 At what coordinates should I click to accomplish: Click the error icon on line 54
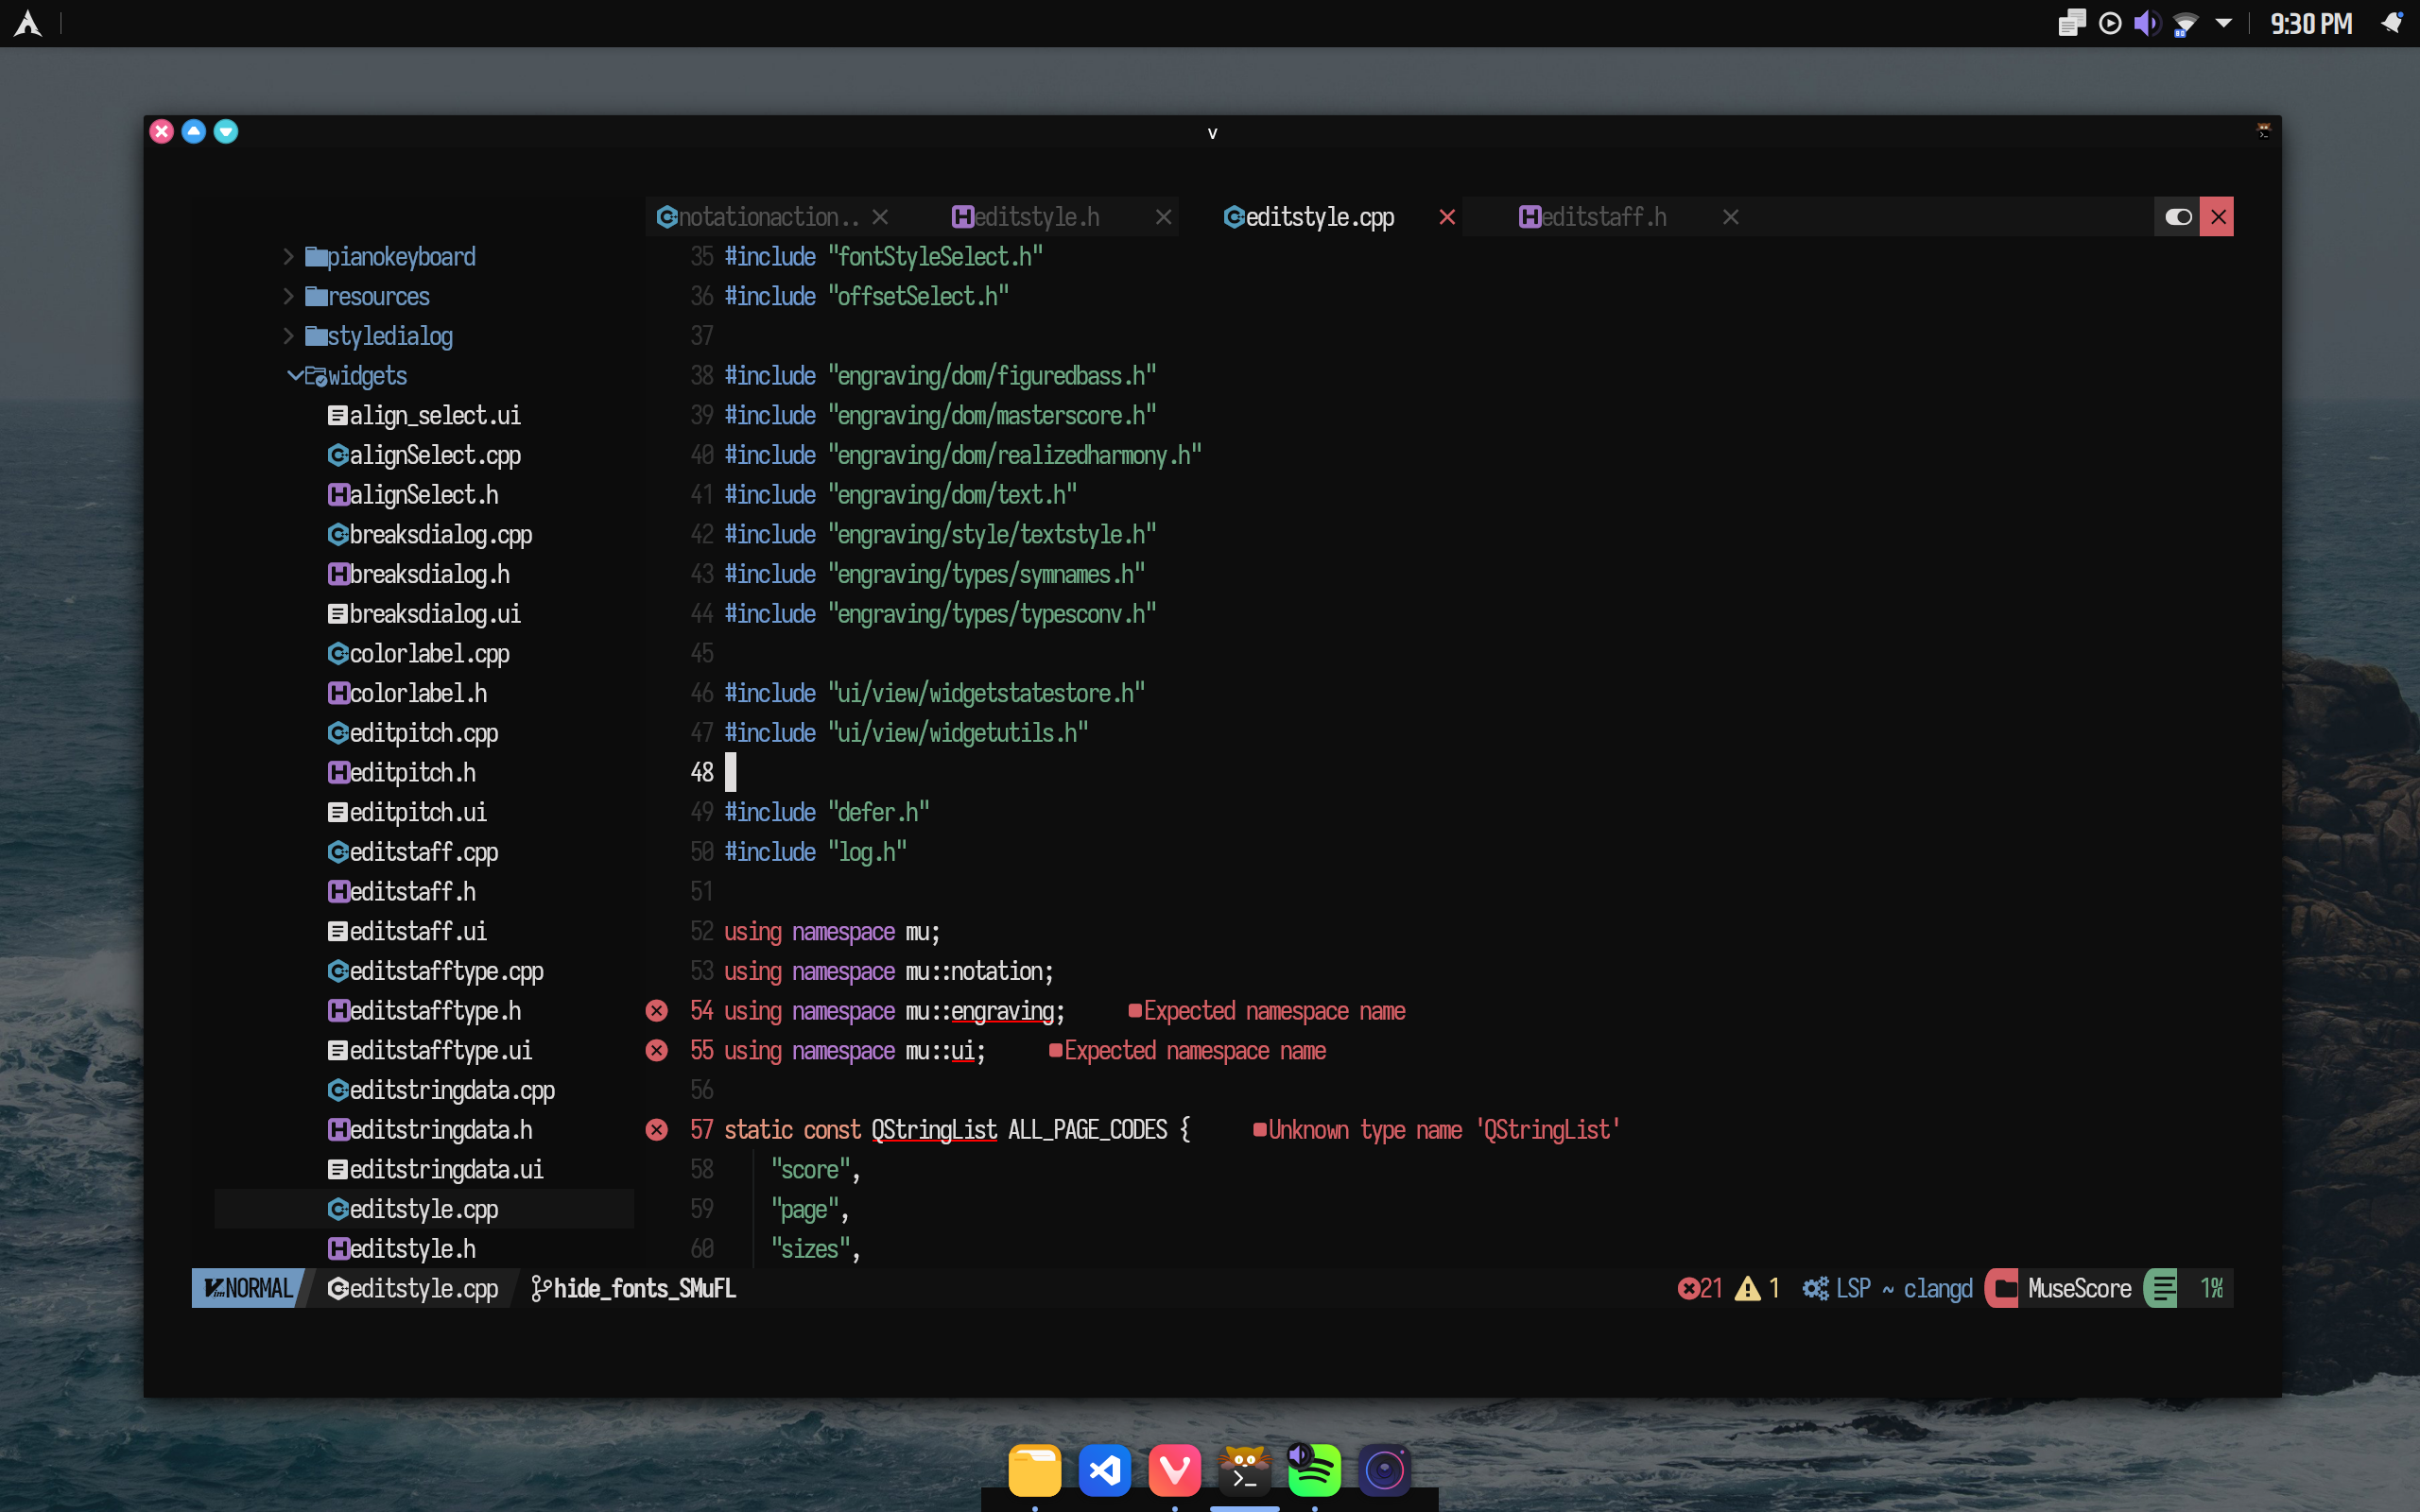tap(656, 1010)
